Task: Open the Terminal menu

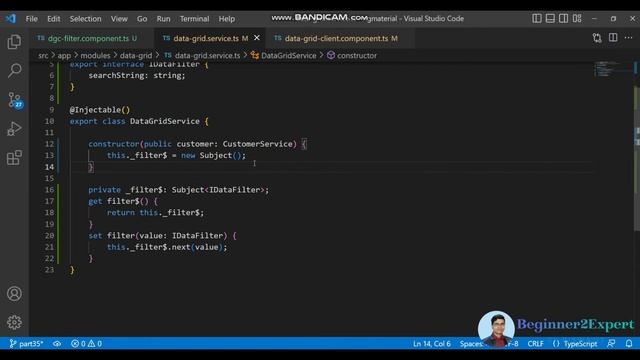Action: [x=194, y=19]
